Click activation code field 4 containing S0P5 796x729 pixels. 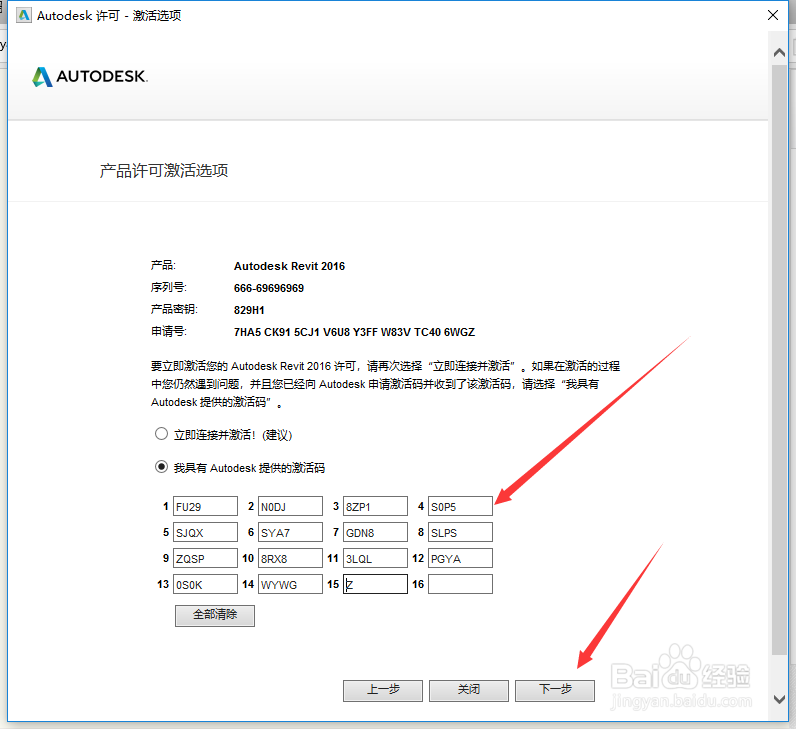460,506
